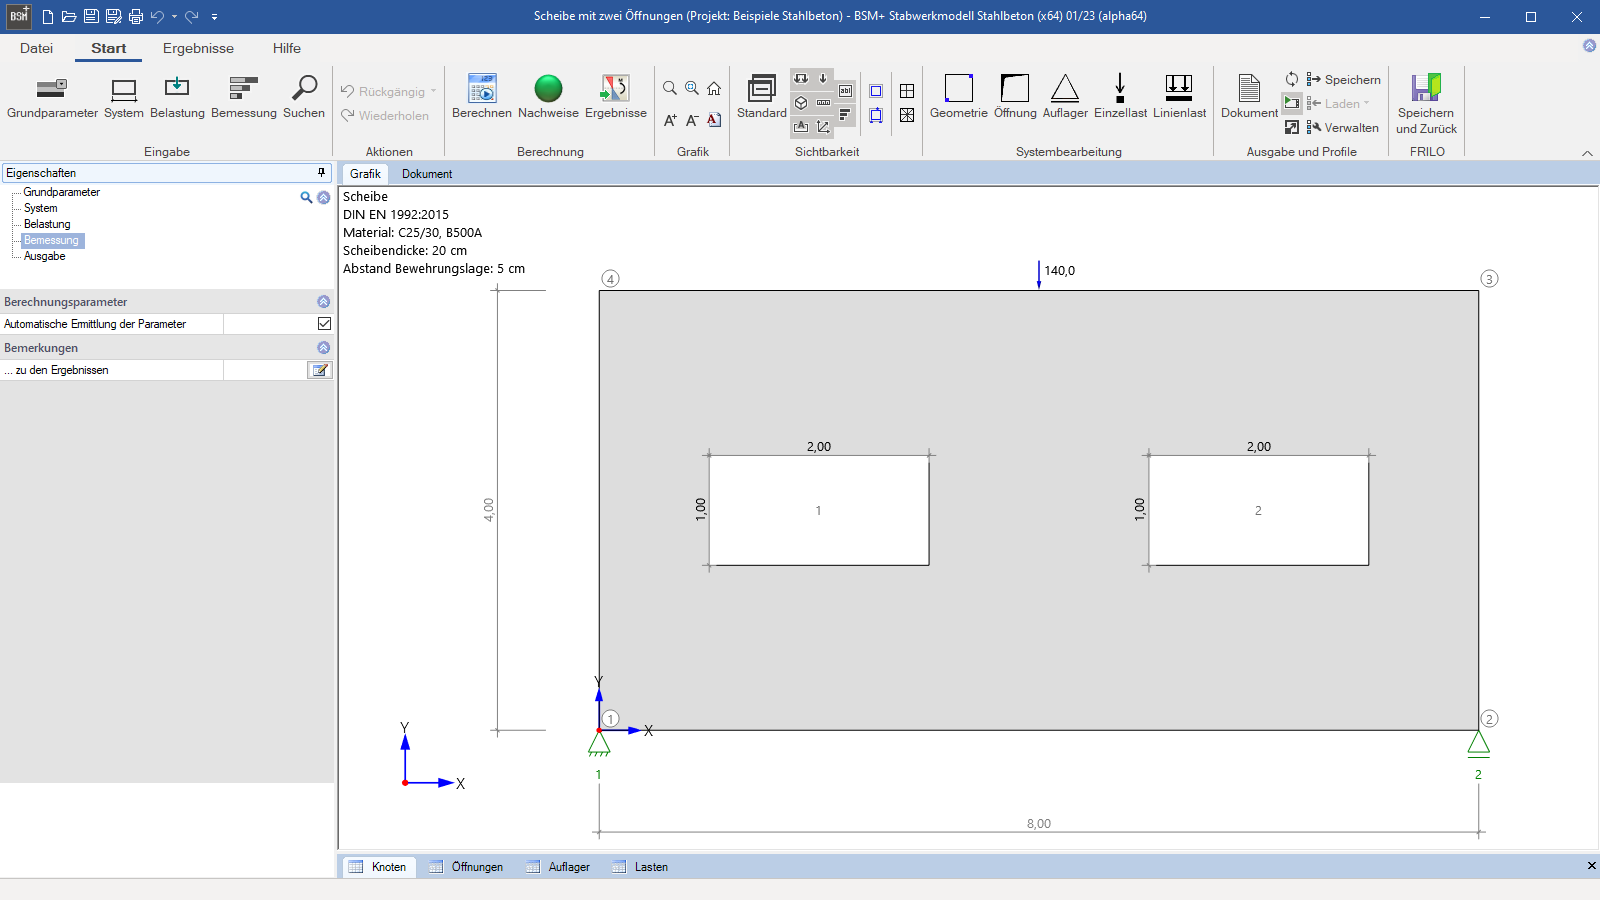Click Verwalten profile button
Screen dimensions: 1600x900
tap(1342, 127)
